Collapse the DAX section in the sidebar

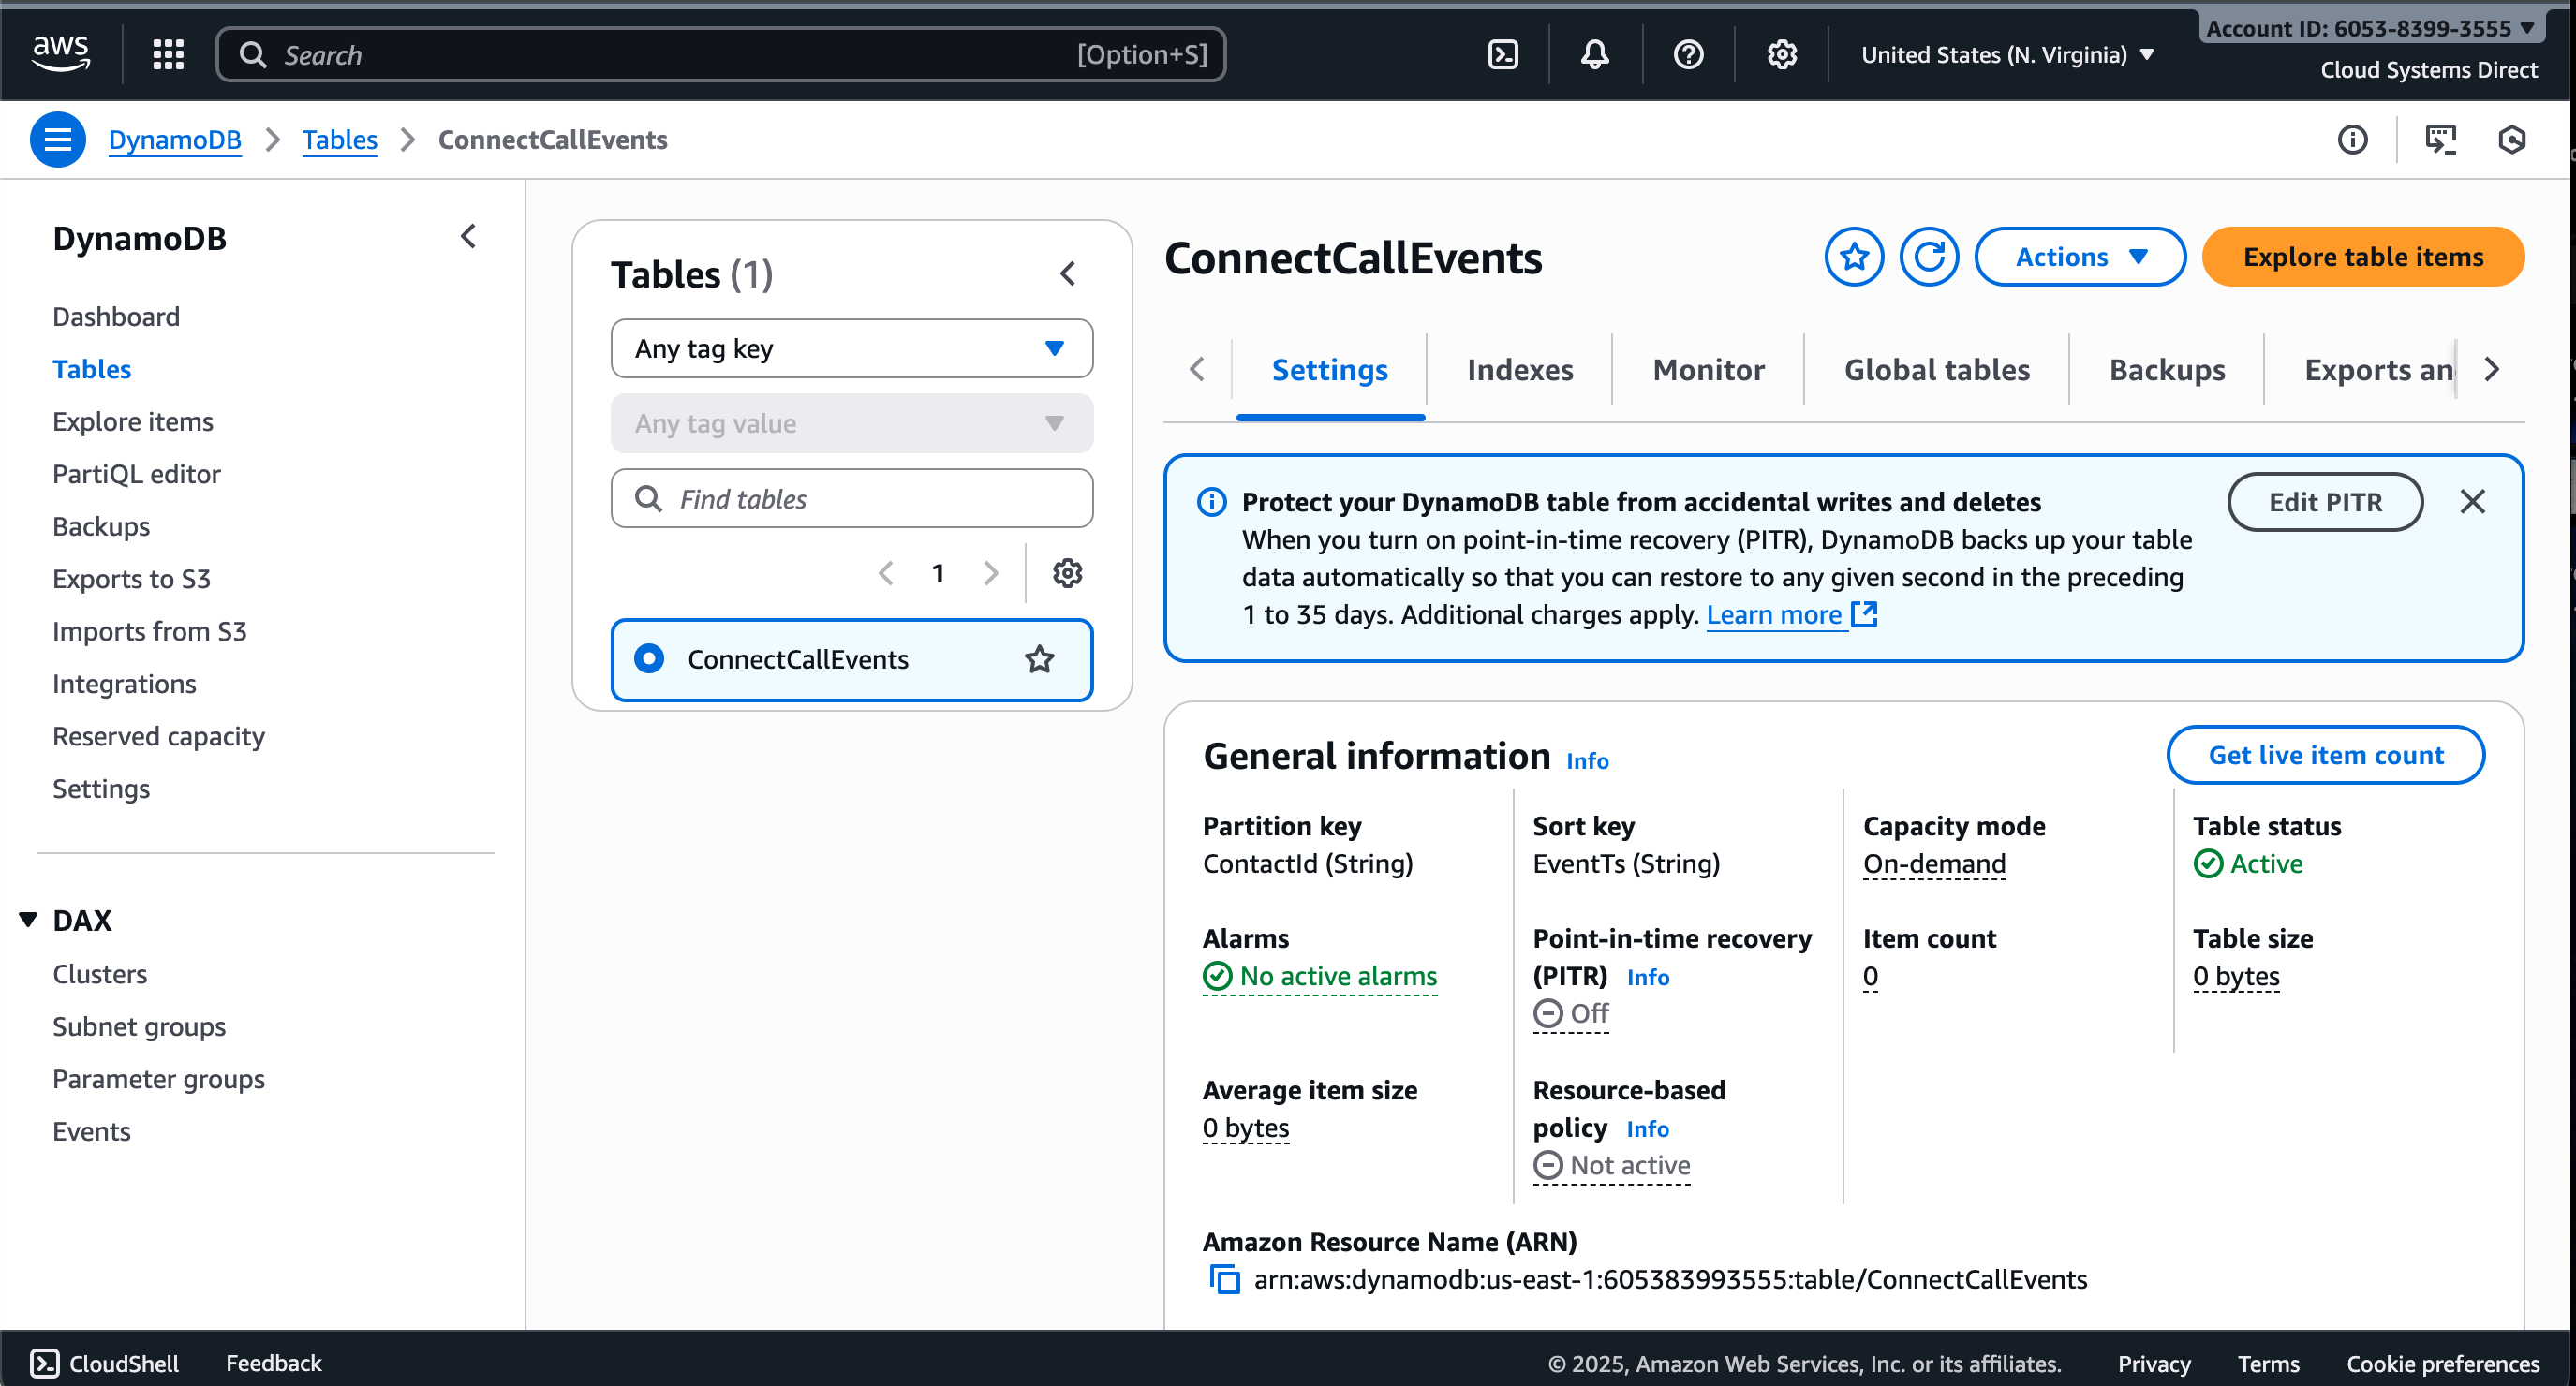pos(28,919)
